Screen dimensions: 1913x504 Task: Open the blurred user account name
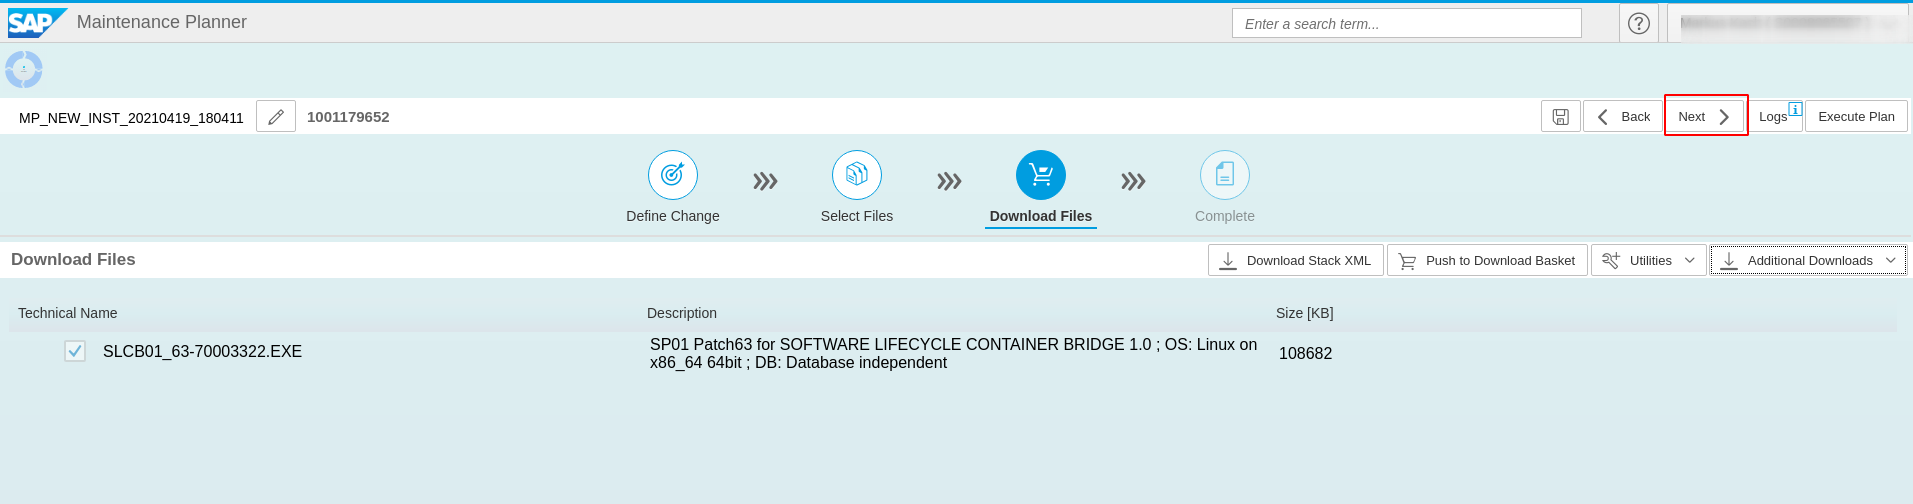[1790, 23]
